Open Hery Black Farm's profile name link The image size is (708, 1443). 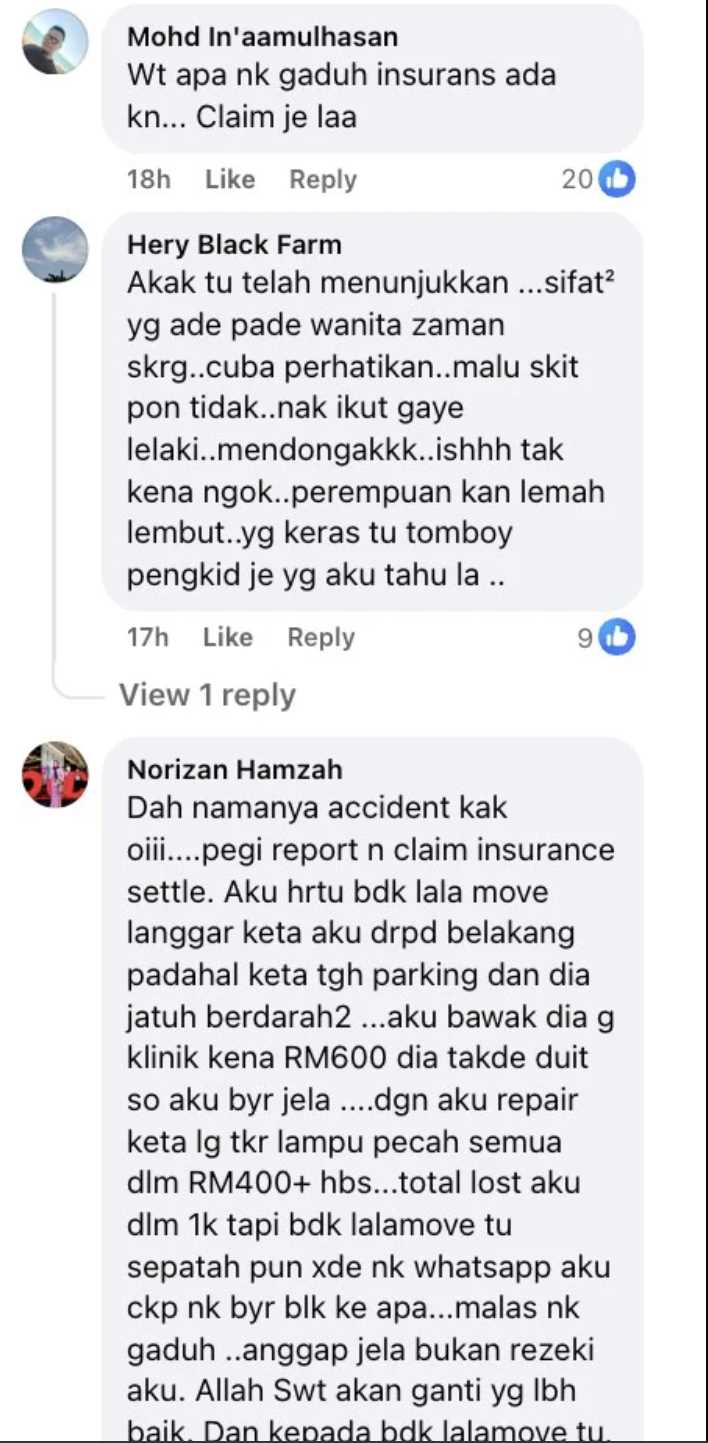coord(235,244)
